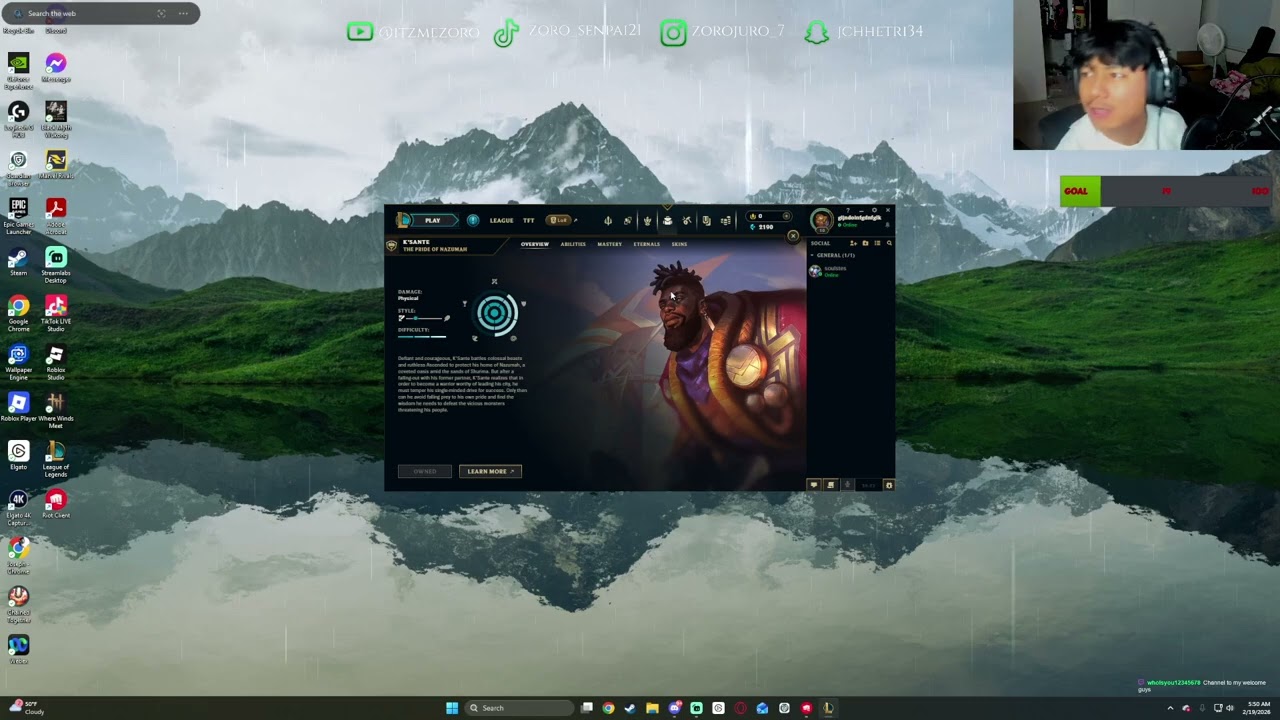
Task: Switch to the TFT tab
Action: (528, 220)
